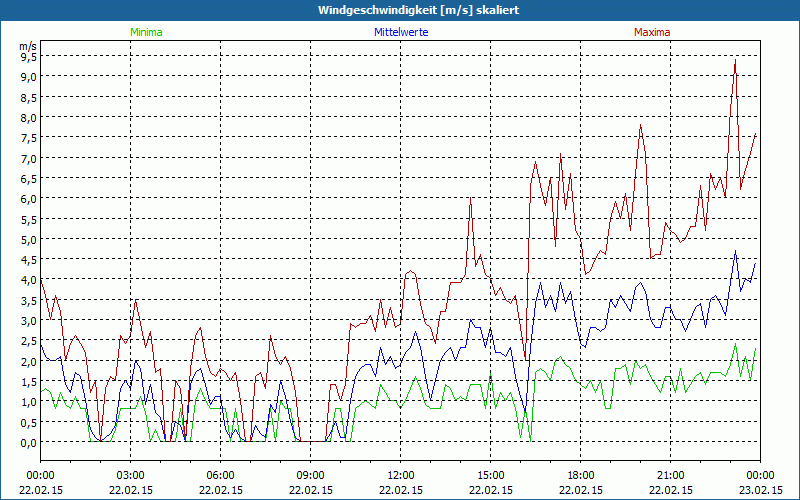Click the chart title Windgeschwindigkeit [m/s] skaliert
This screenshot has width=800, height=500.
[x=418, y=10]
